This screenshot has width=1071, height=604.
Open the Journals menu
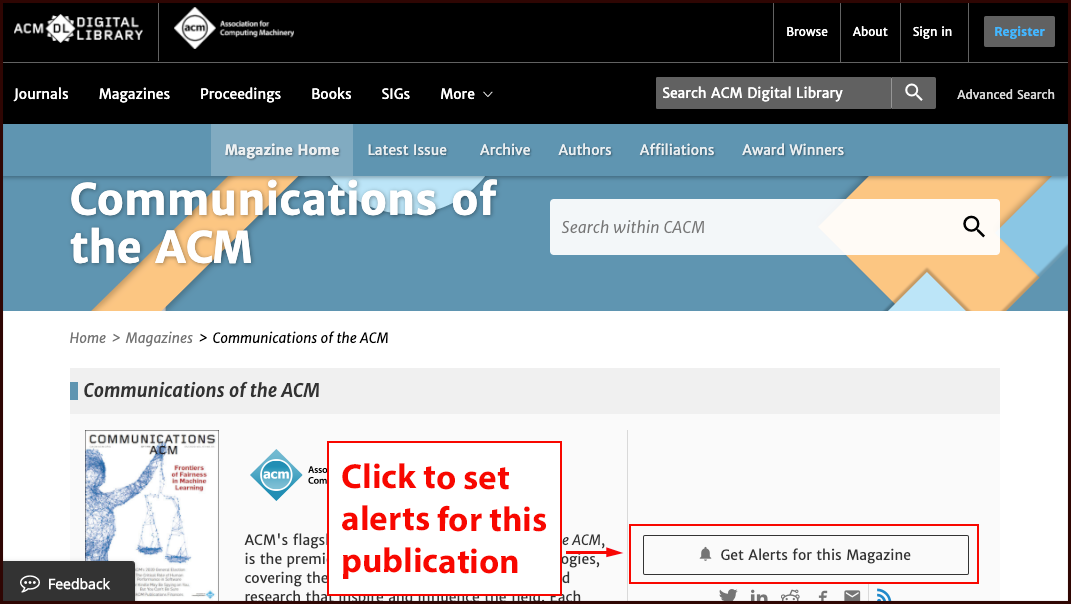(x=41, y=94)
